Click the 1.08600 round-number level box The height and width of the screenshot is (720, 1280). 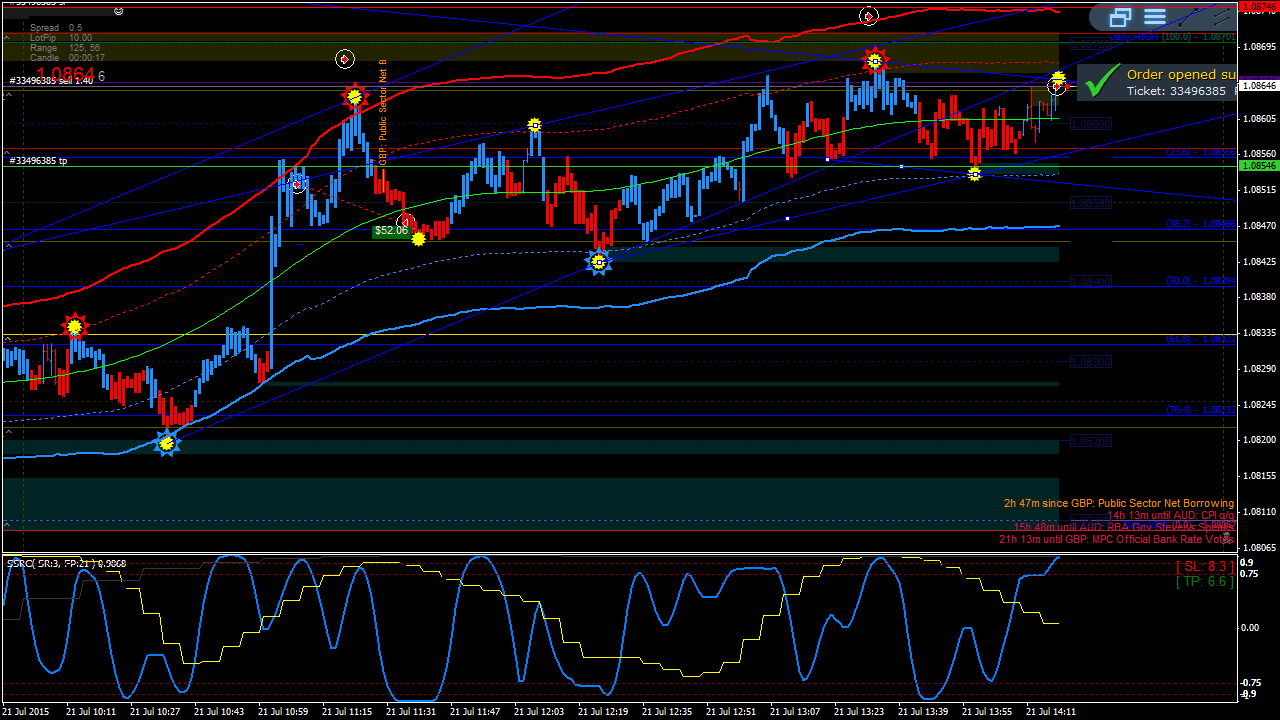(x=1090, y=124)
